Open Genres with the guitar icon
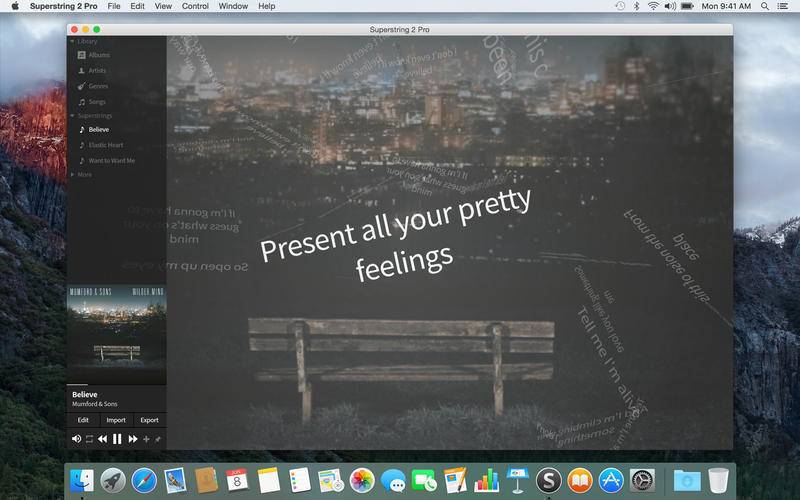800x500 pixels. [93, 86]
